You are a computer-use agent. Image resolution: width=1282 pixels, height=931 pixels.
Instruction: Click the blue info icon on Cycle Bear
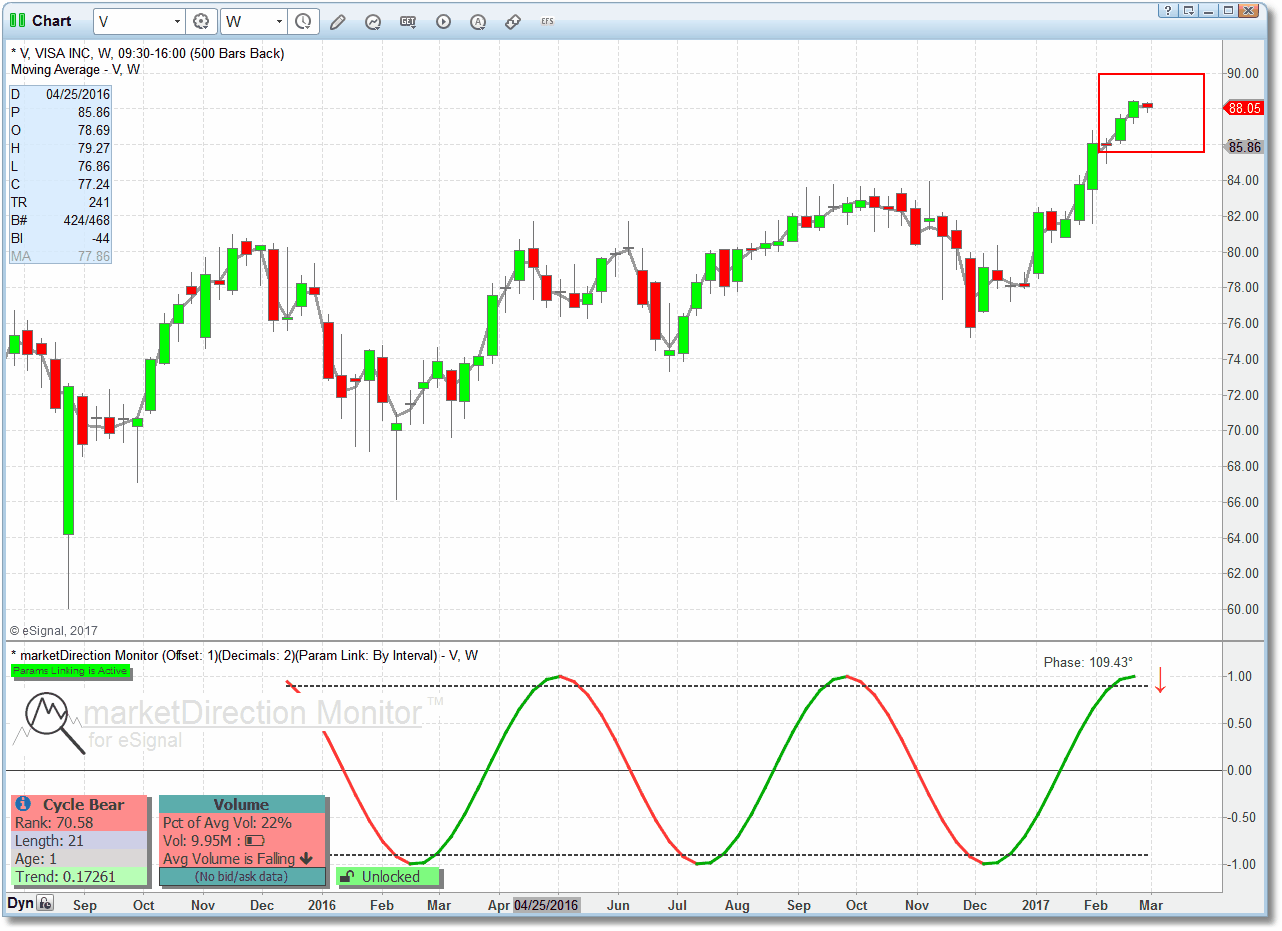coord(24,805)
